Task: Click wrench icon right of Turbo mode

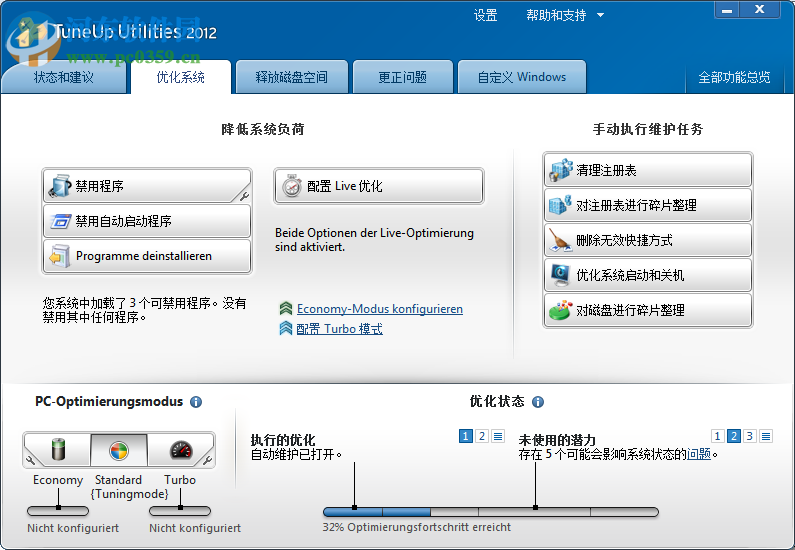Action: pyautogui.click(x=207, y=460)
